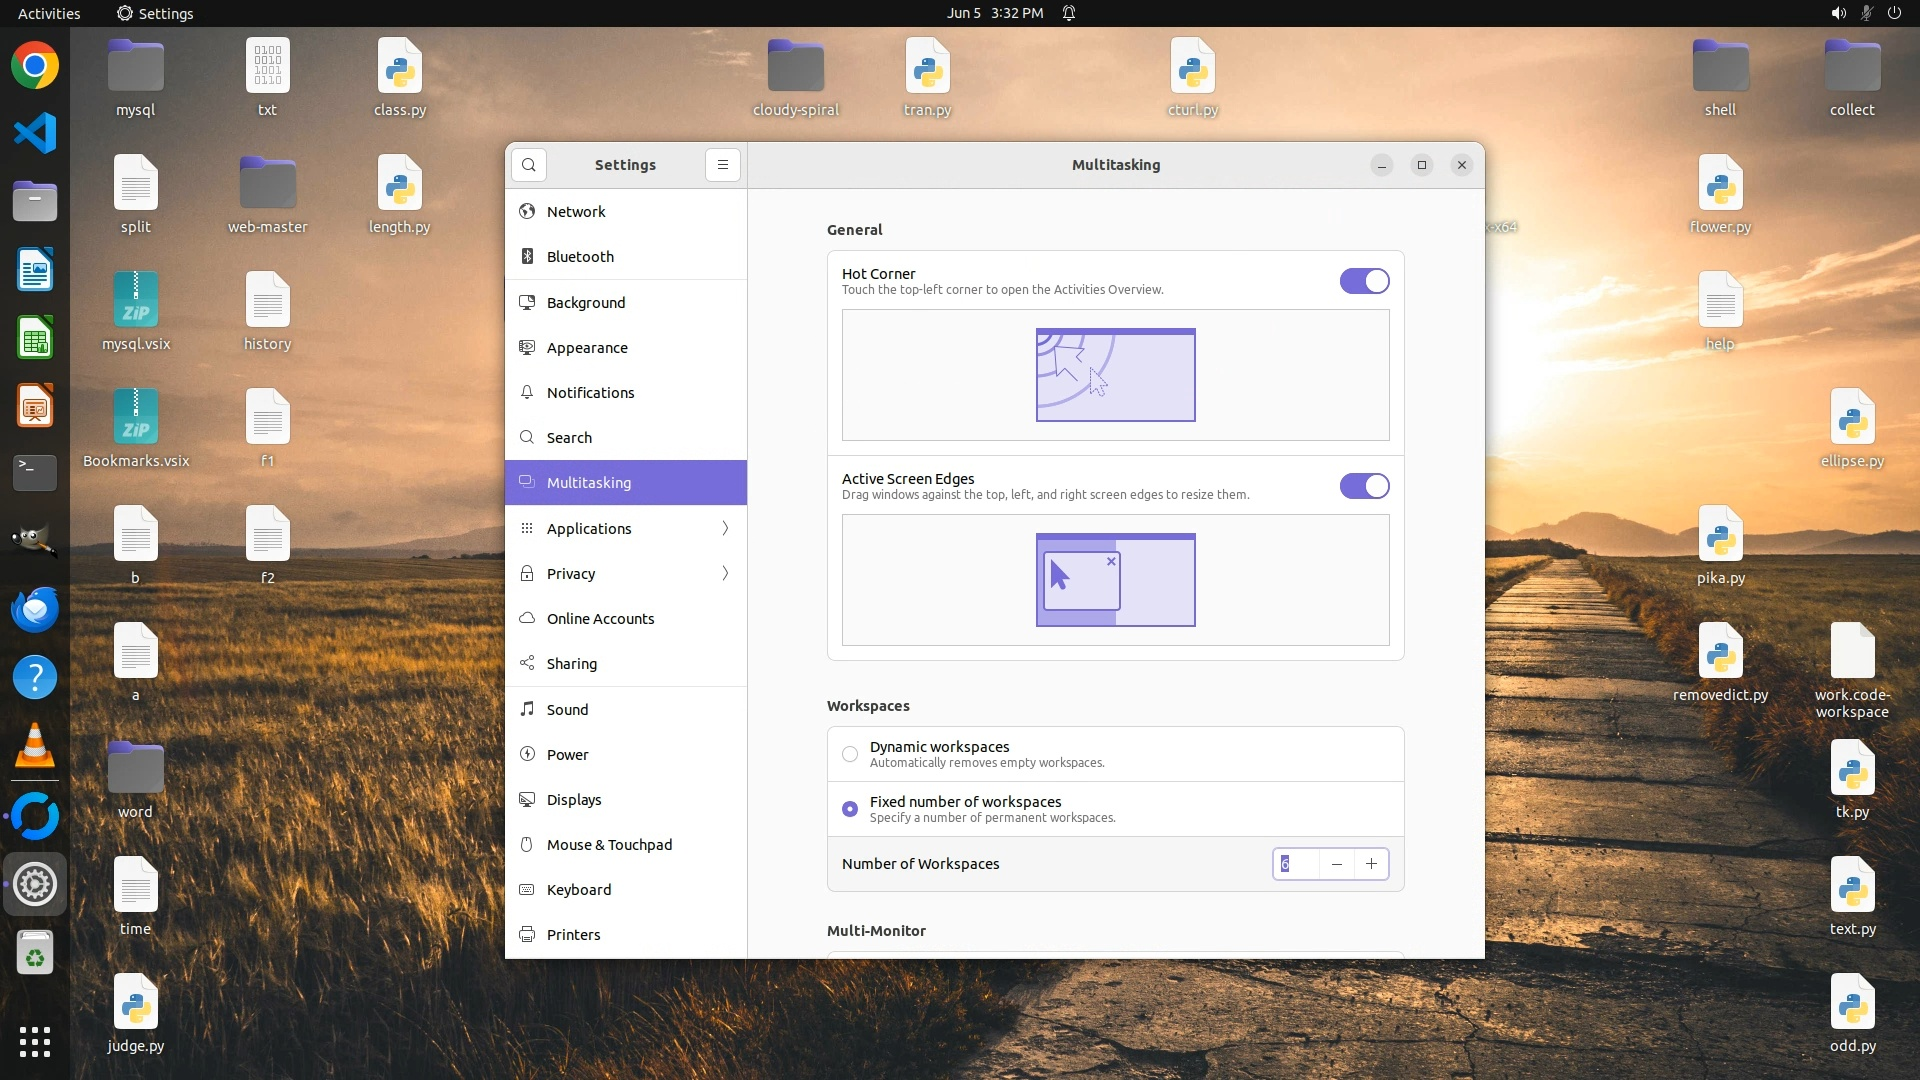
Task: Disable the Hot Corner switch
Action: click(1364, 281)
